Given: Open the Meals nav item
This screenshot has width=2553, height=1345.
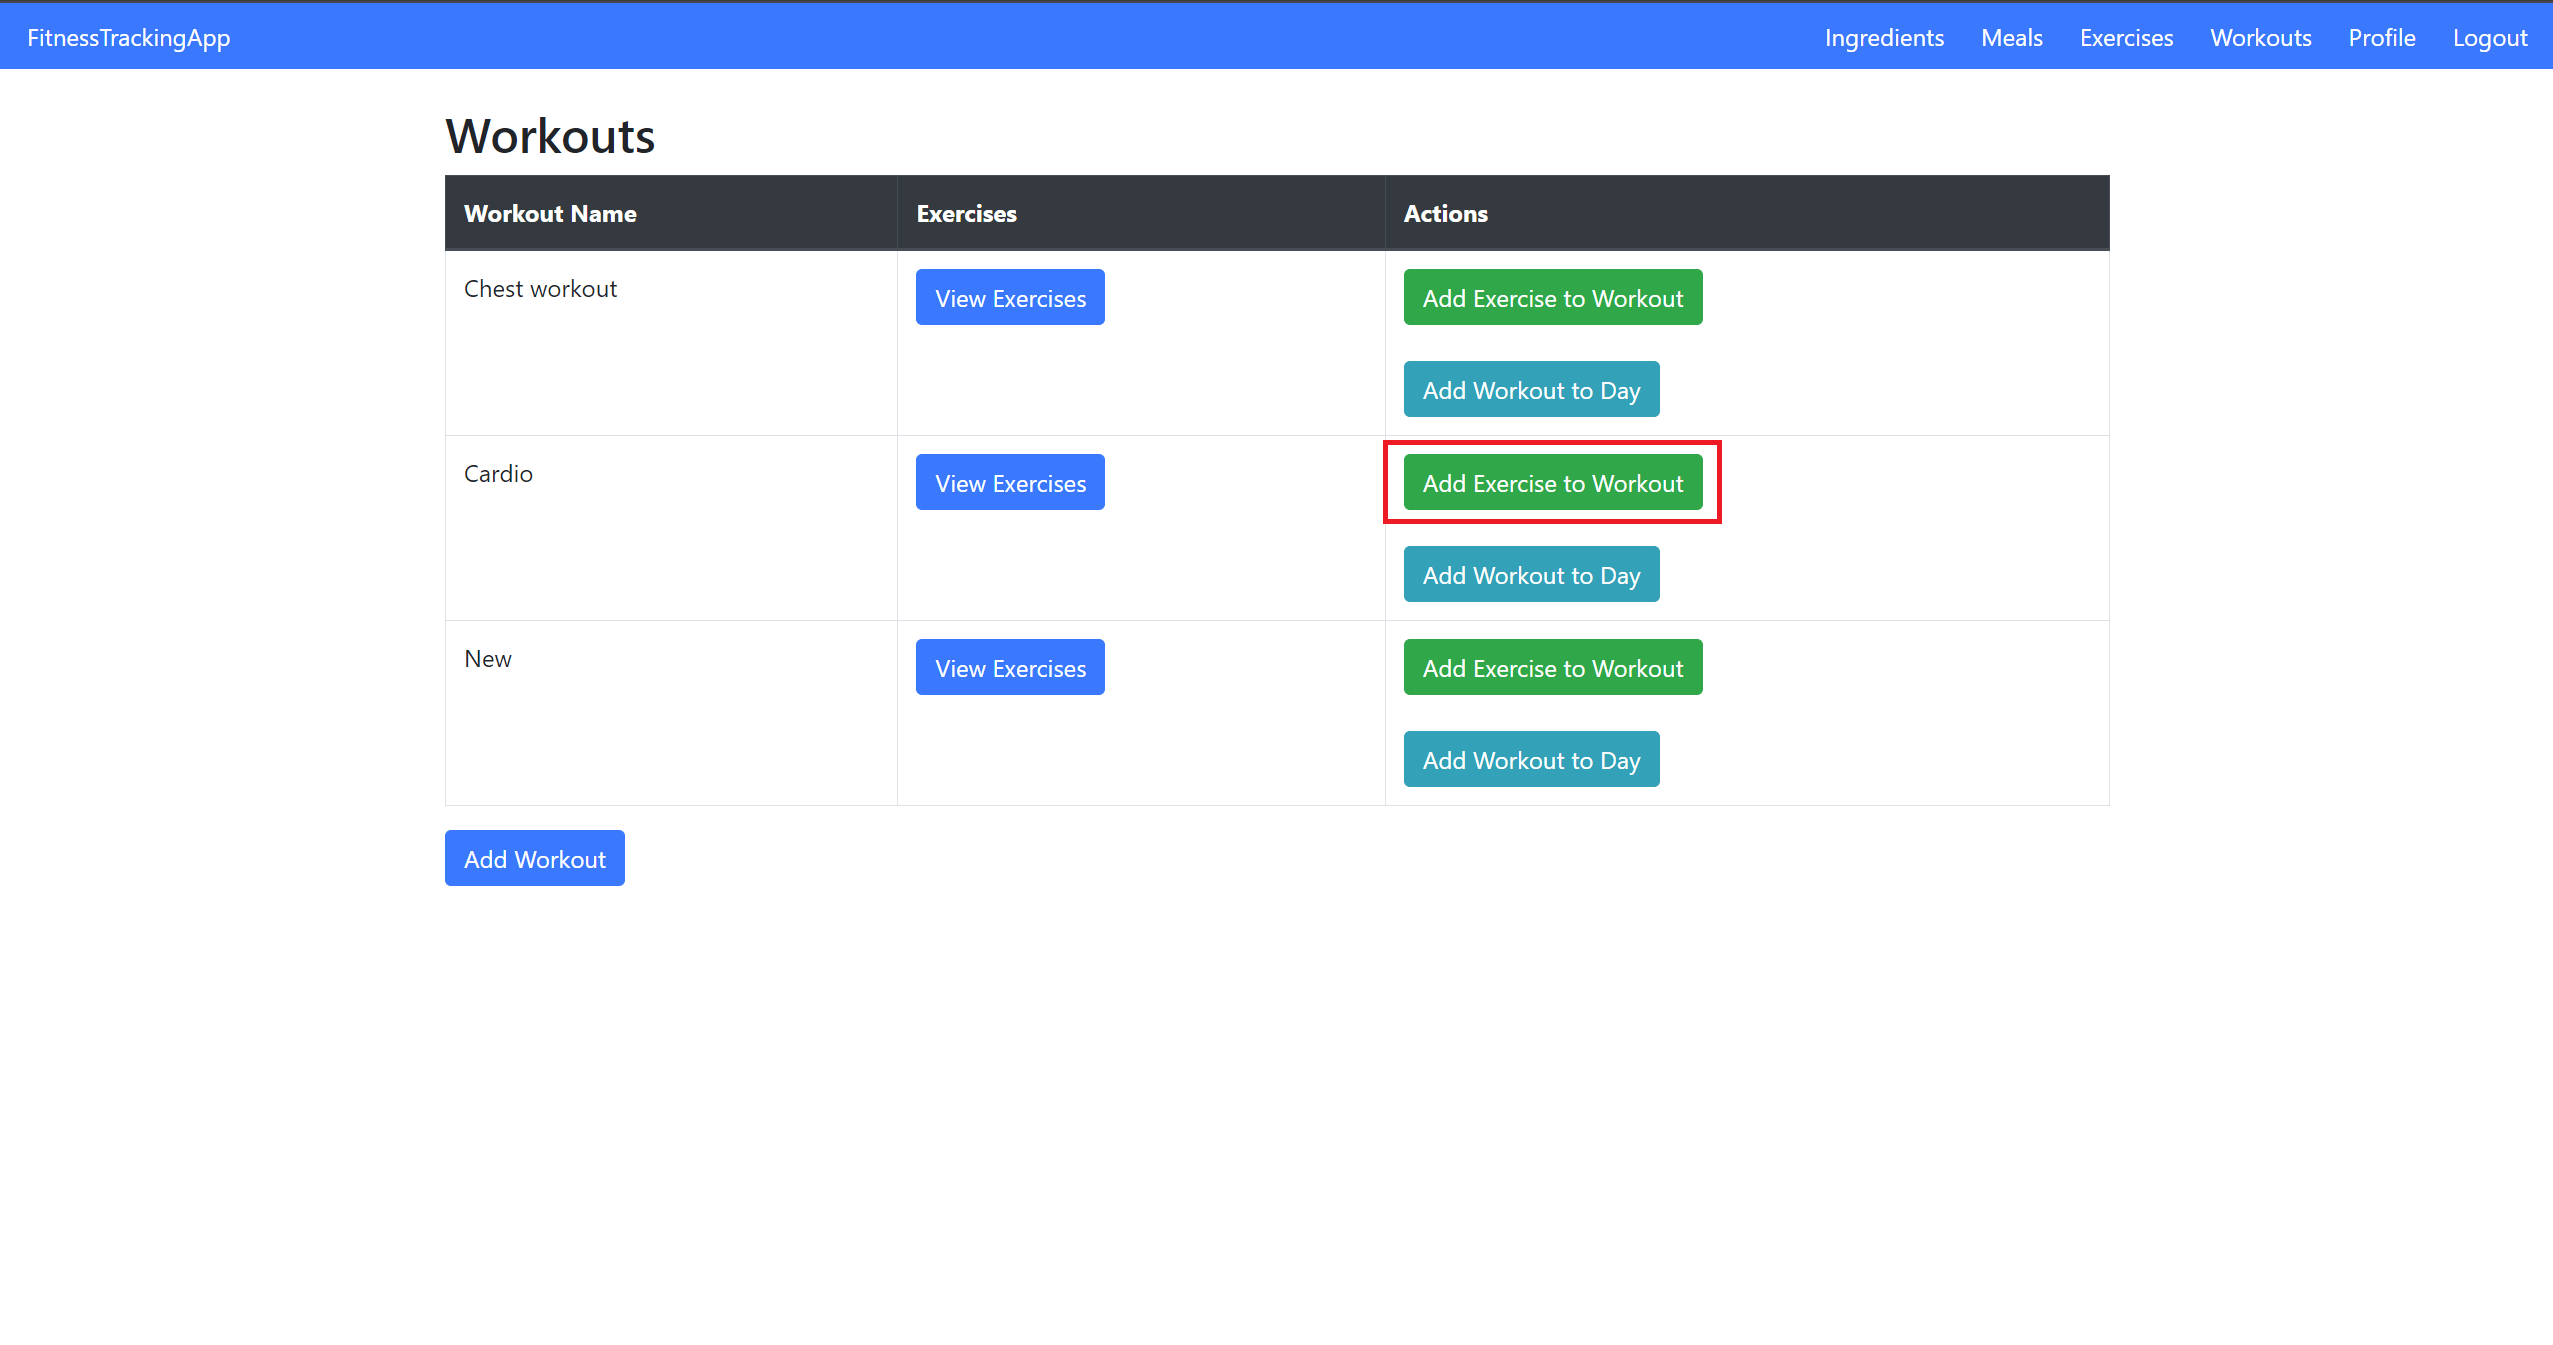Looking at the screenshot, I should click(x=2011, y=38).
